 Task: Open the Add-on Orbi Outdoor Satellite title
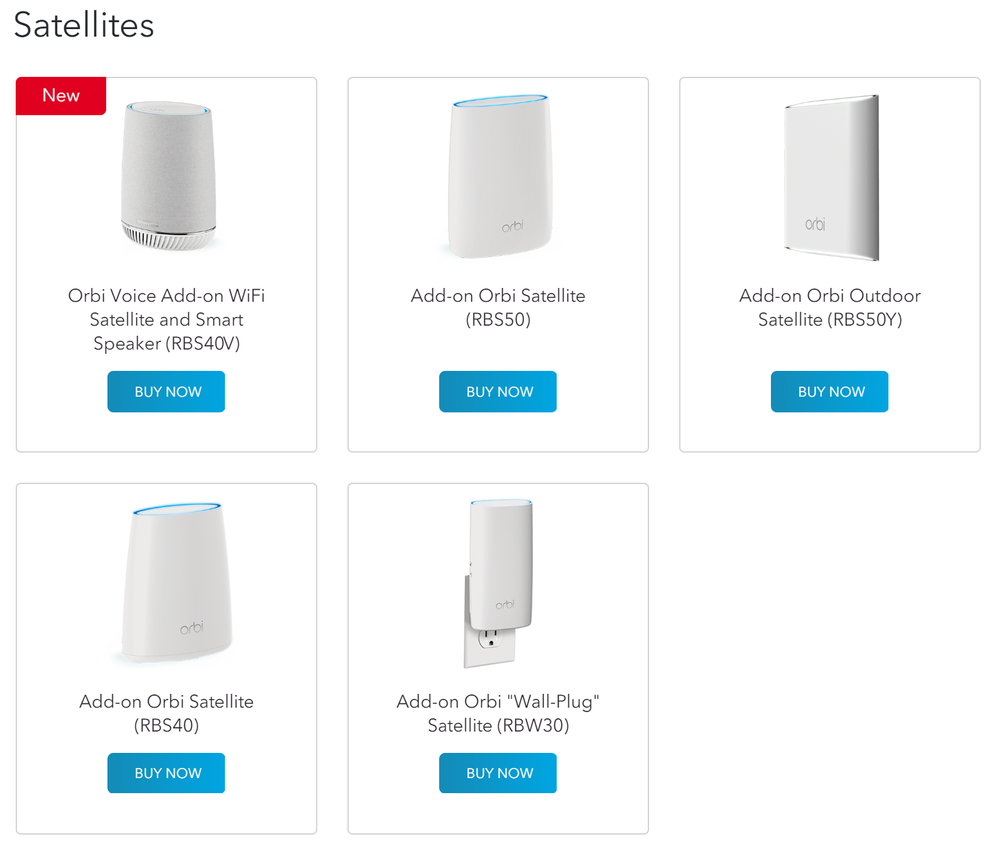pyautogui.click(x=829, y=307)
